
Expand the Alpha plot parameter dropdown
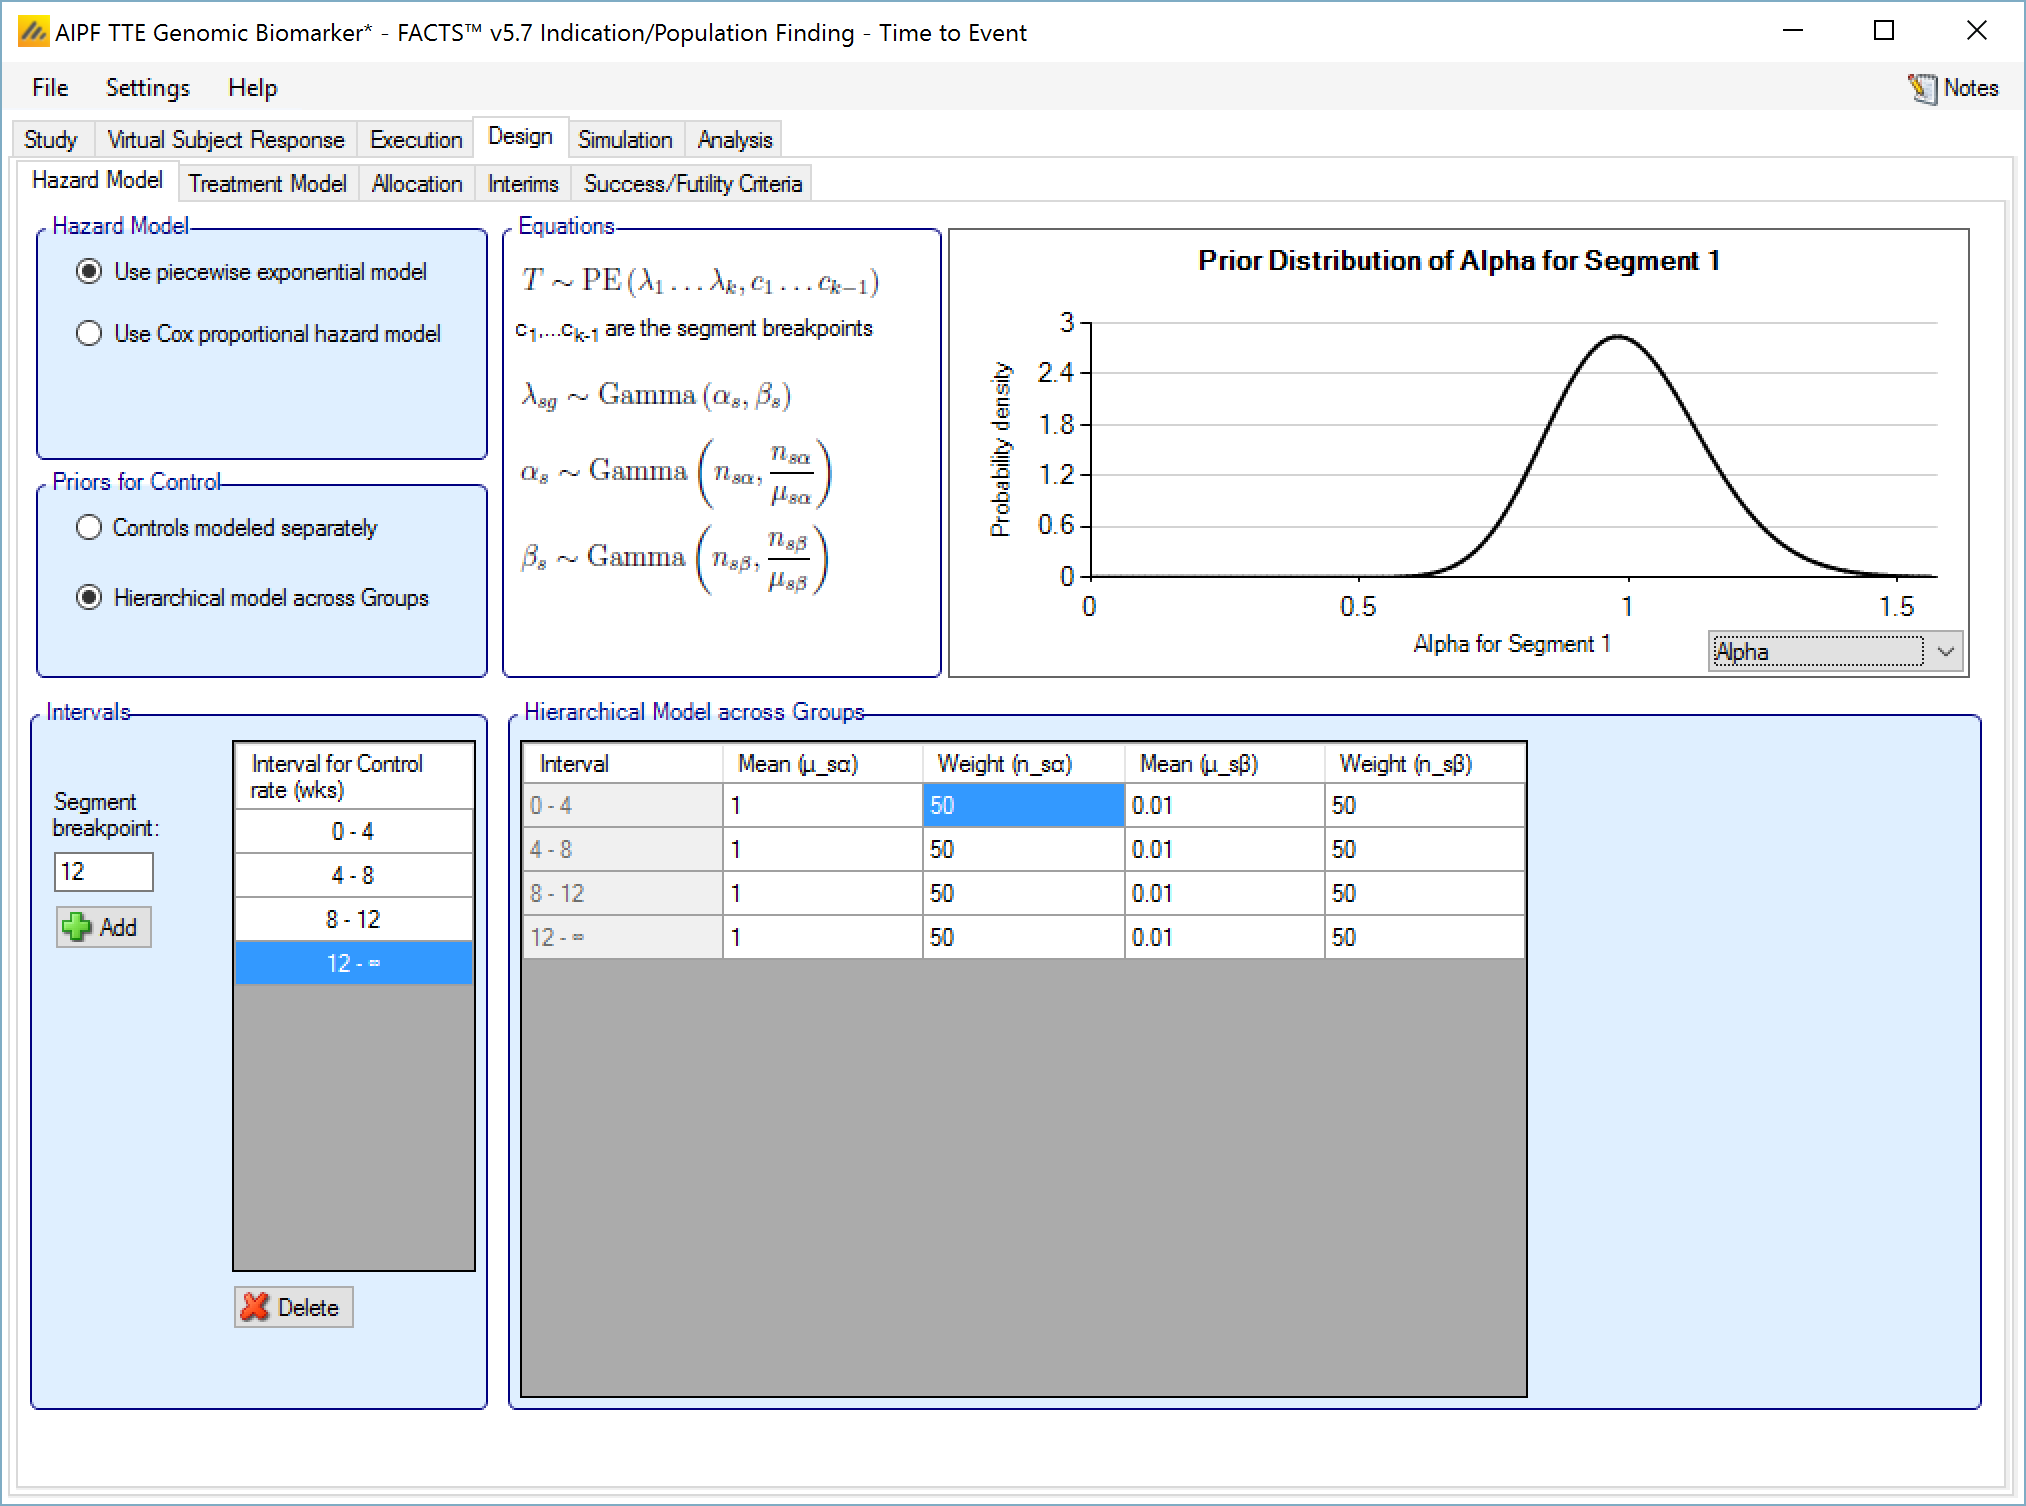(x=1945, y=652)
